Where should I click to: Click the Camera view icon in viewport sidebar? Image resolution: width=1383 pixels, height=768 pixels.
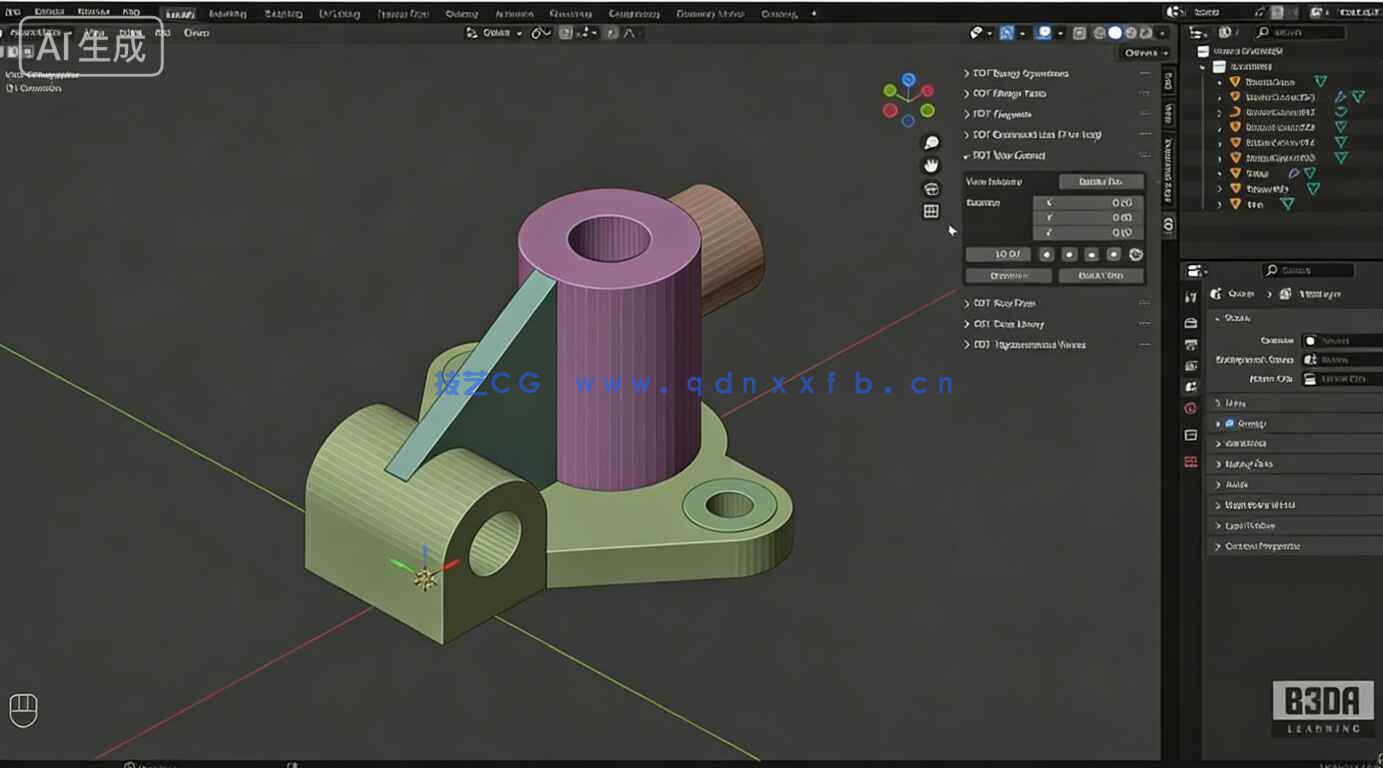(x=931, y=188)
